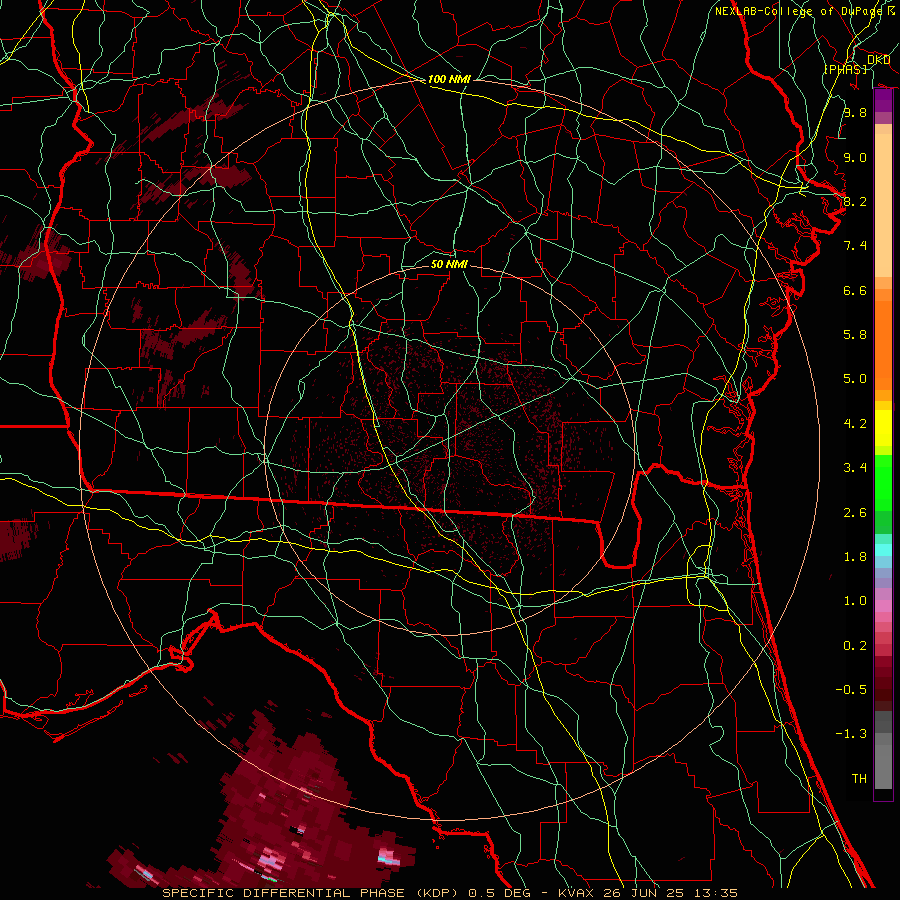
Task: Click the 100 NMI range ring label
Action: coord(449,79)
